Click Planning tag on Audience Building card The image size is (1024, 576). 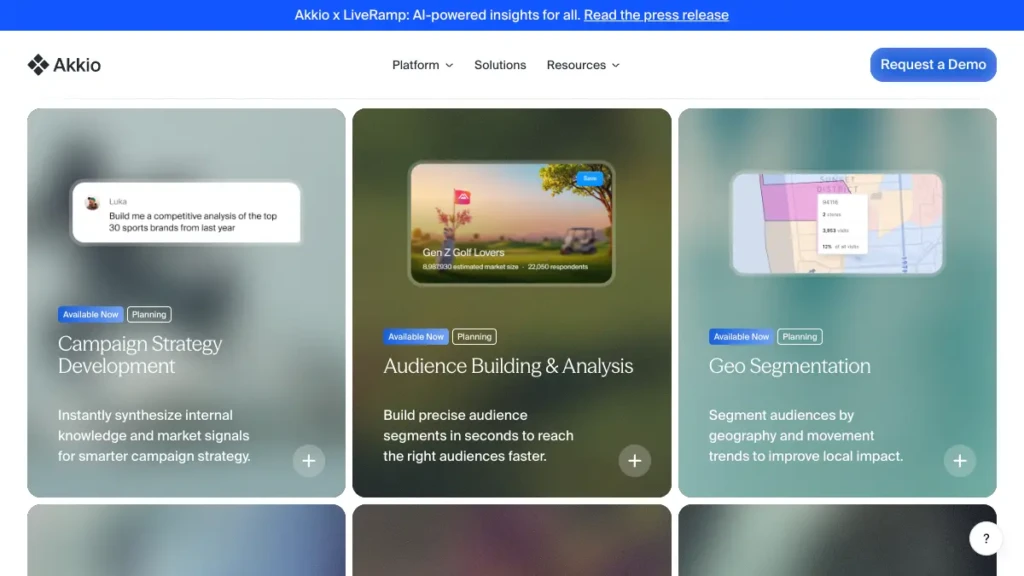pyautogui.click(x=474, y=336)
